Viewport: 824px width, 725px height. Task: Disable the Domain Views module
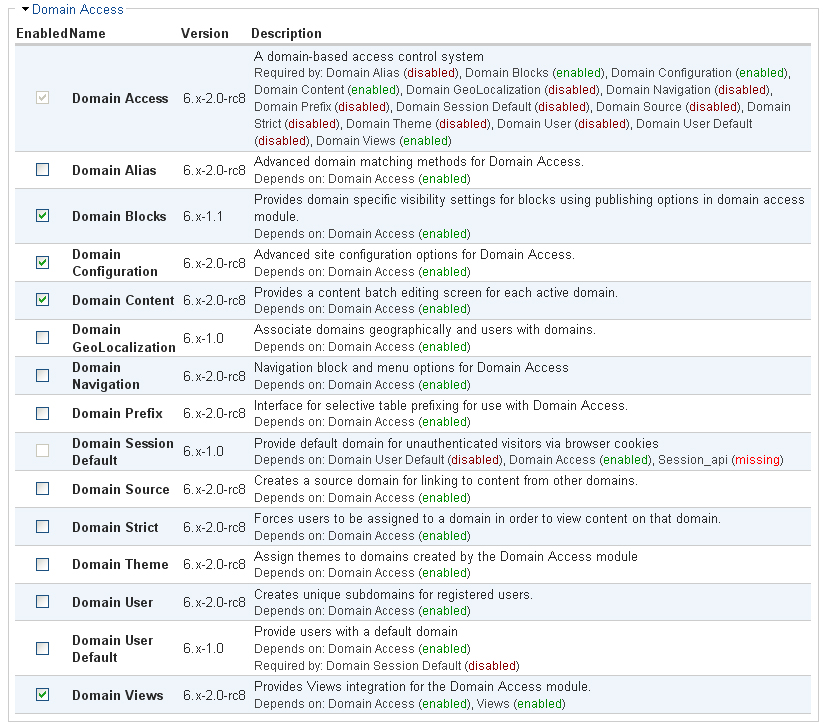click(x=42, y=695)
